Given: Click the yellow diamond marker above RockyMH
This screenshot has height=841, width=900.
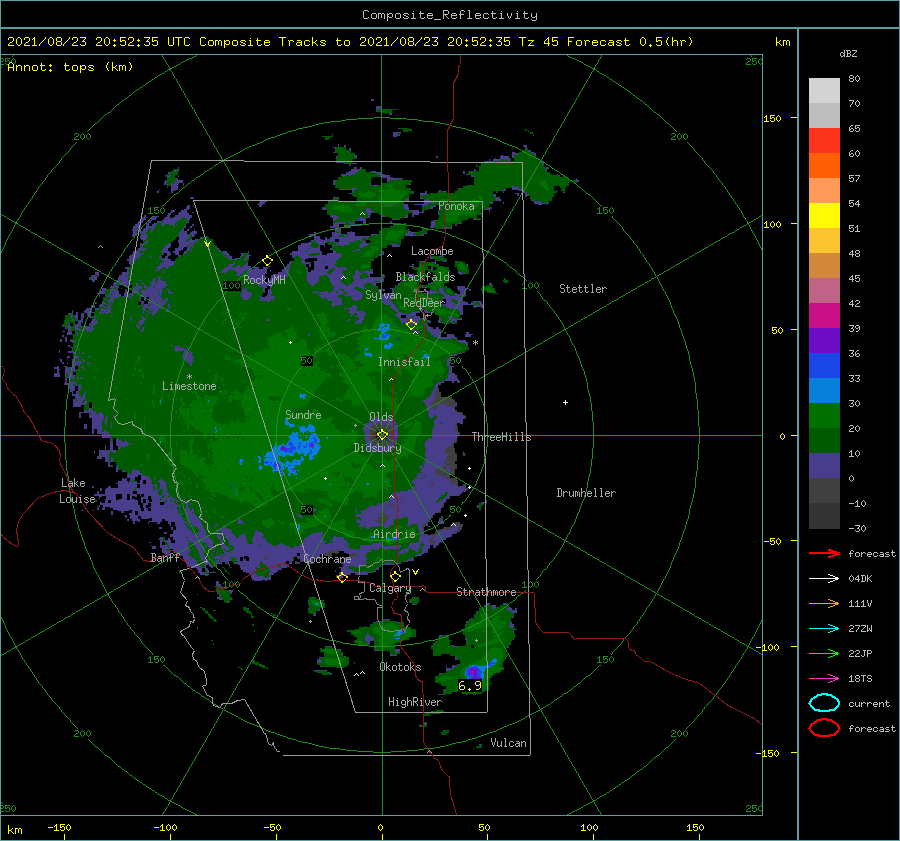Looking at the screenshot, I should (267, 261).
